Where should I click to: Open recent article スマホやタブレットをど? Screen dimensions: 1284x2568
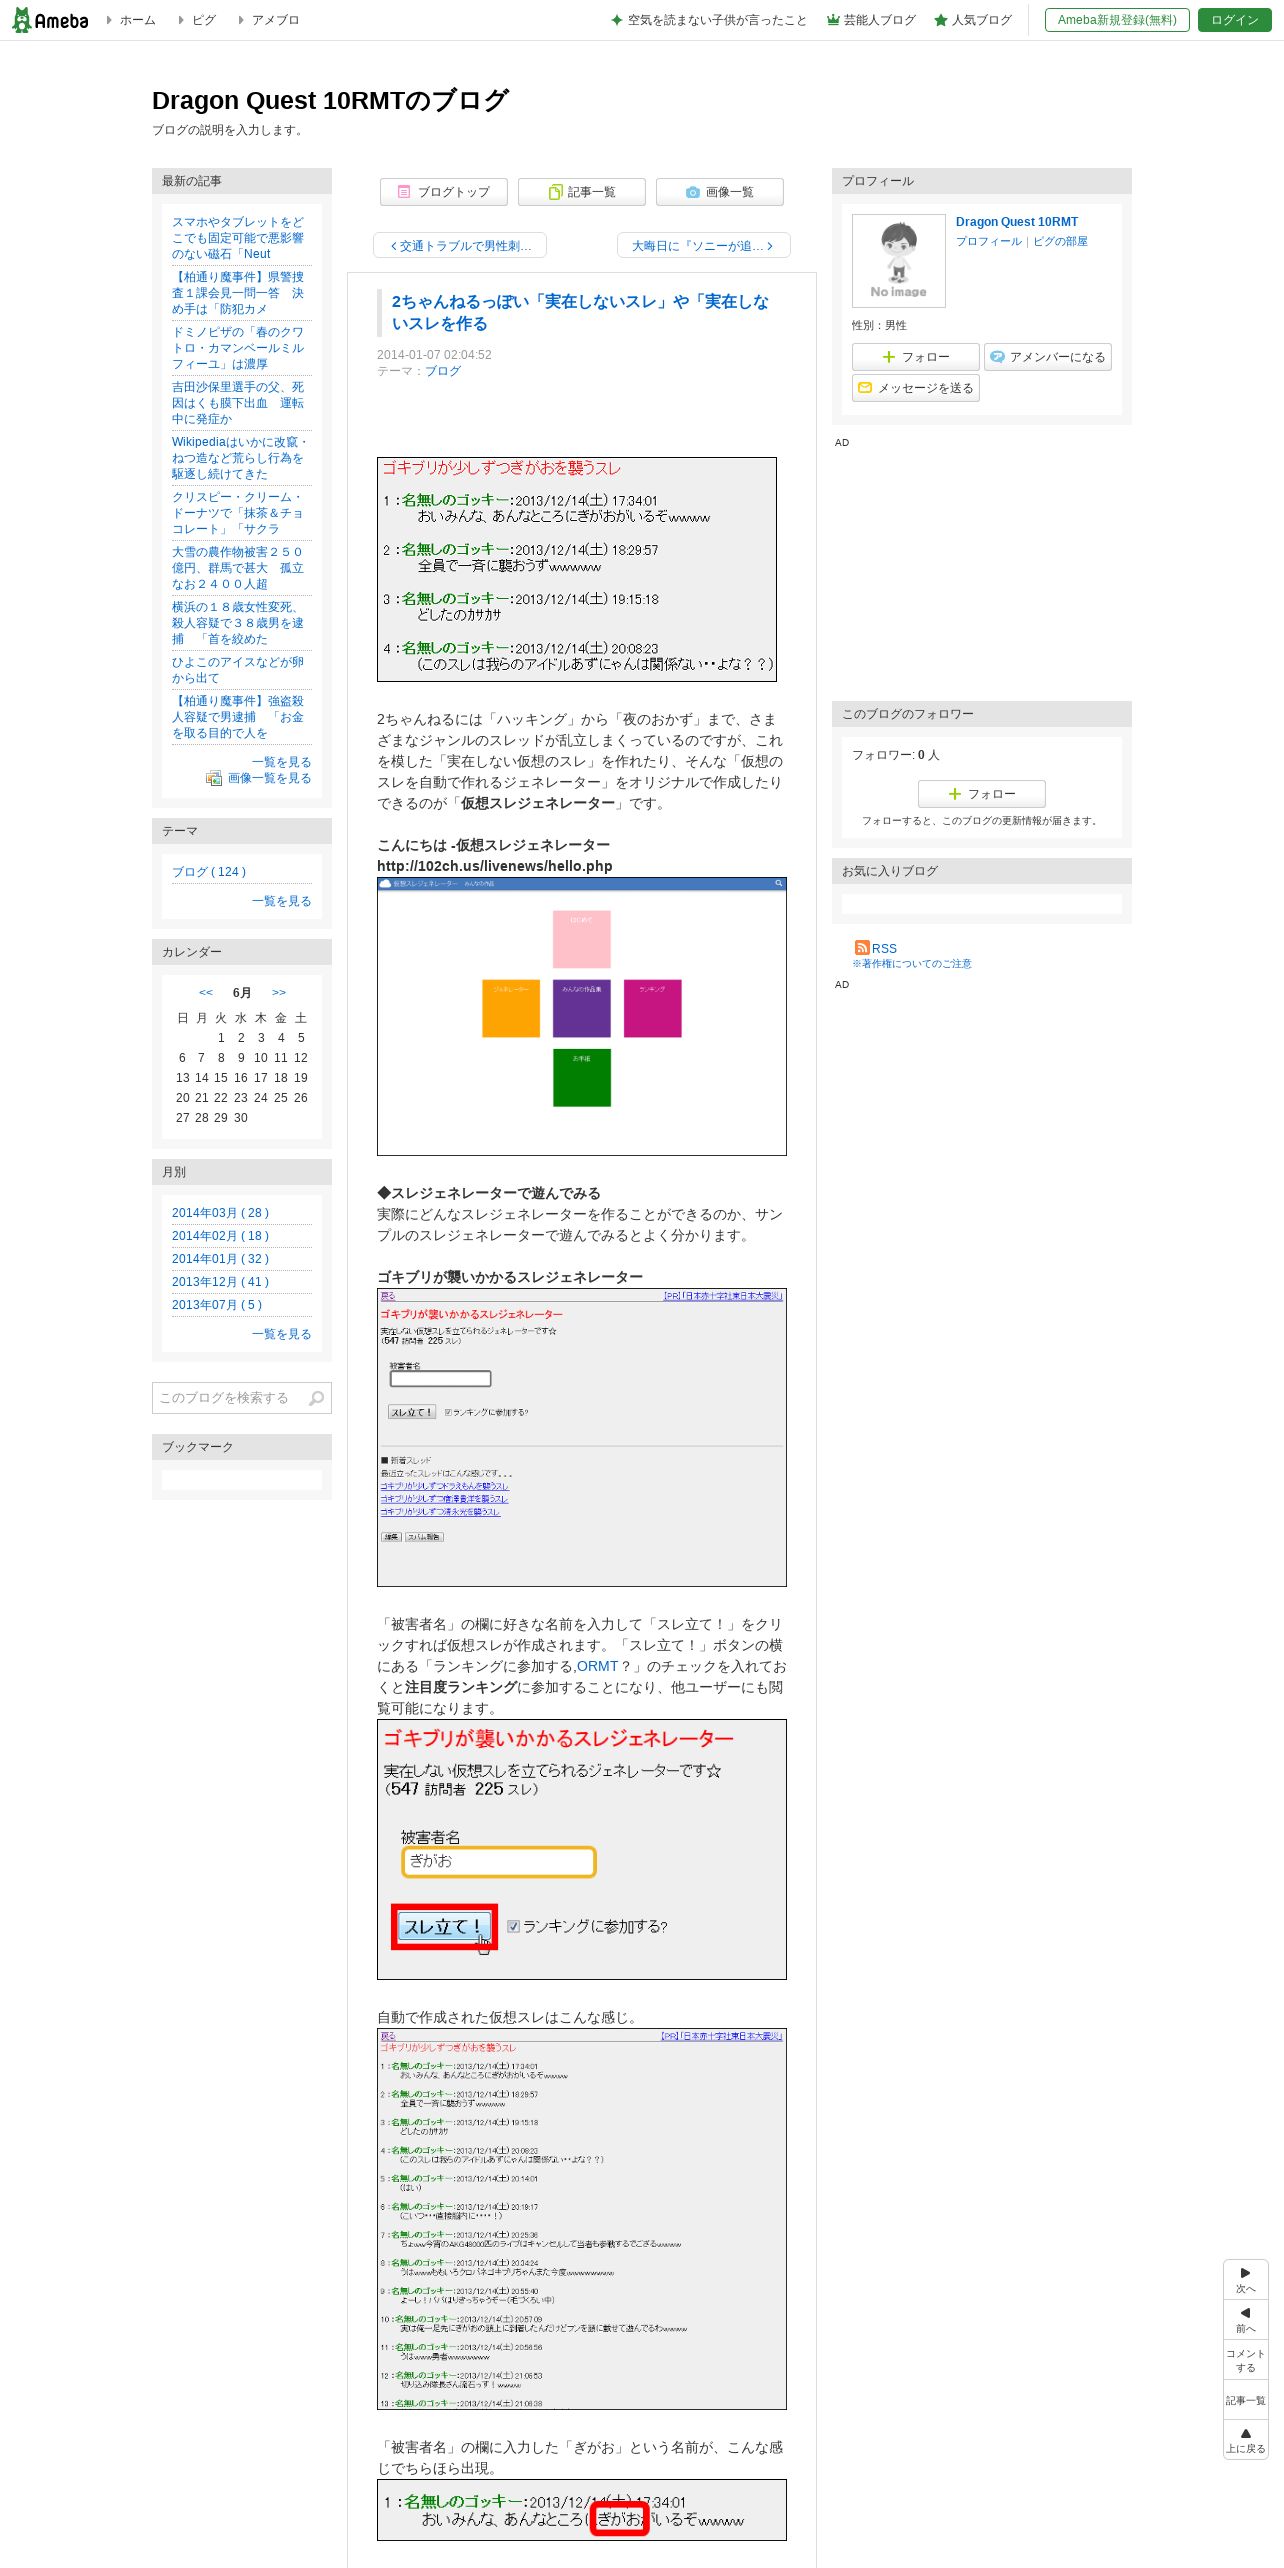point(238,238)
